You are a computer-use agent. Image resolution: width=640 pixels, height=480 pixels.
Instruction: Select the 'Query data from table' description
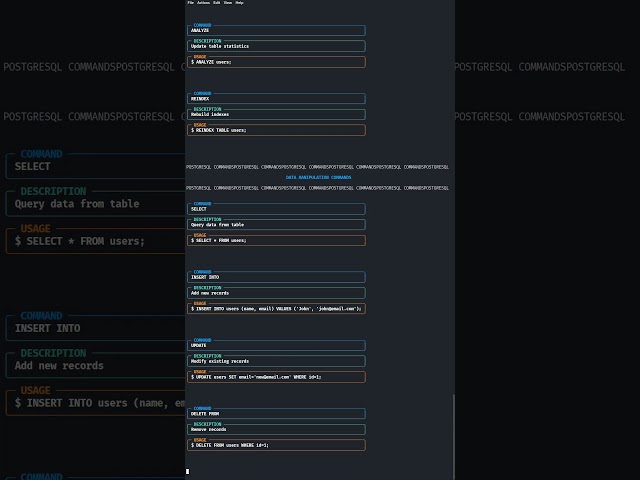pos(217,224)
